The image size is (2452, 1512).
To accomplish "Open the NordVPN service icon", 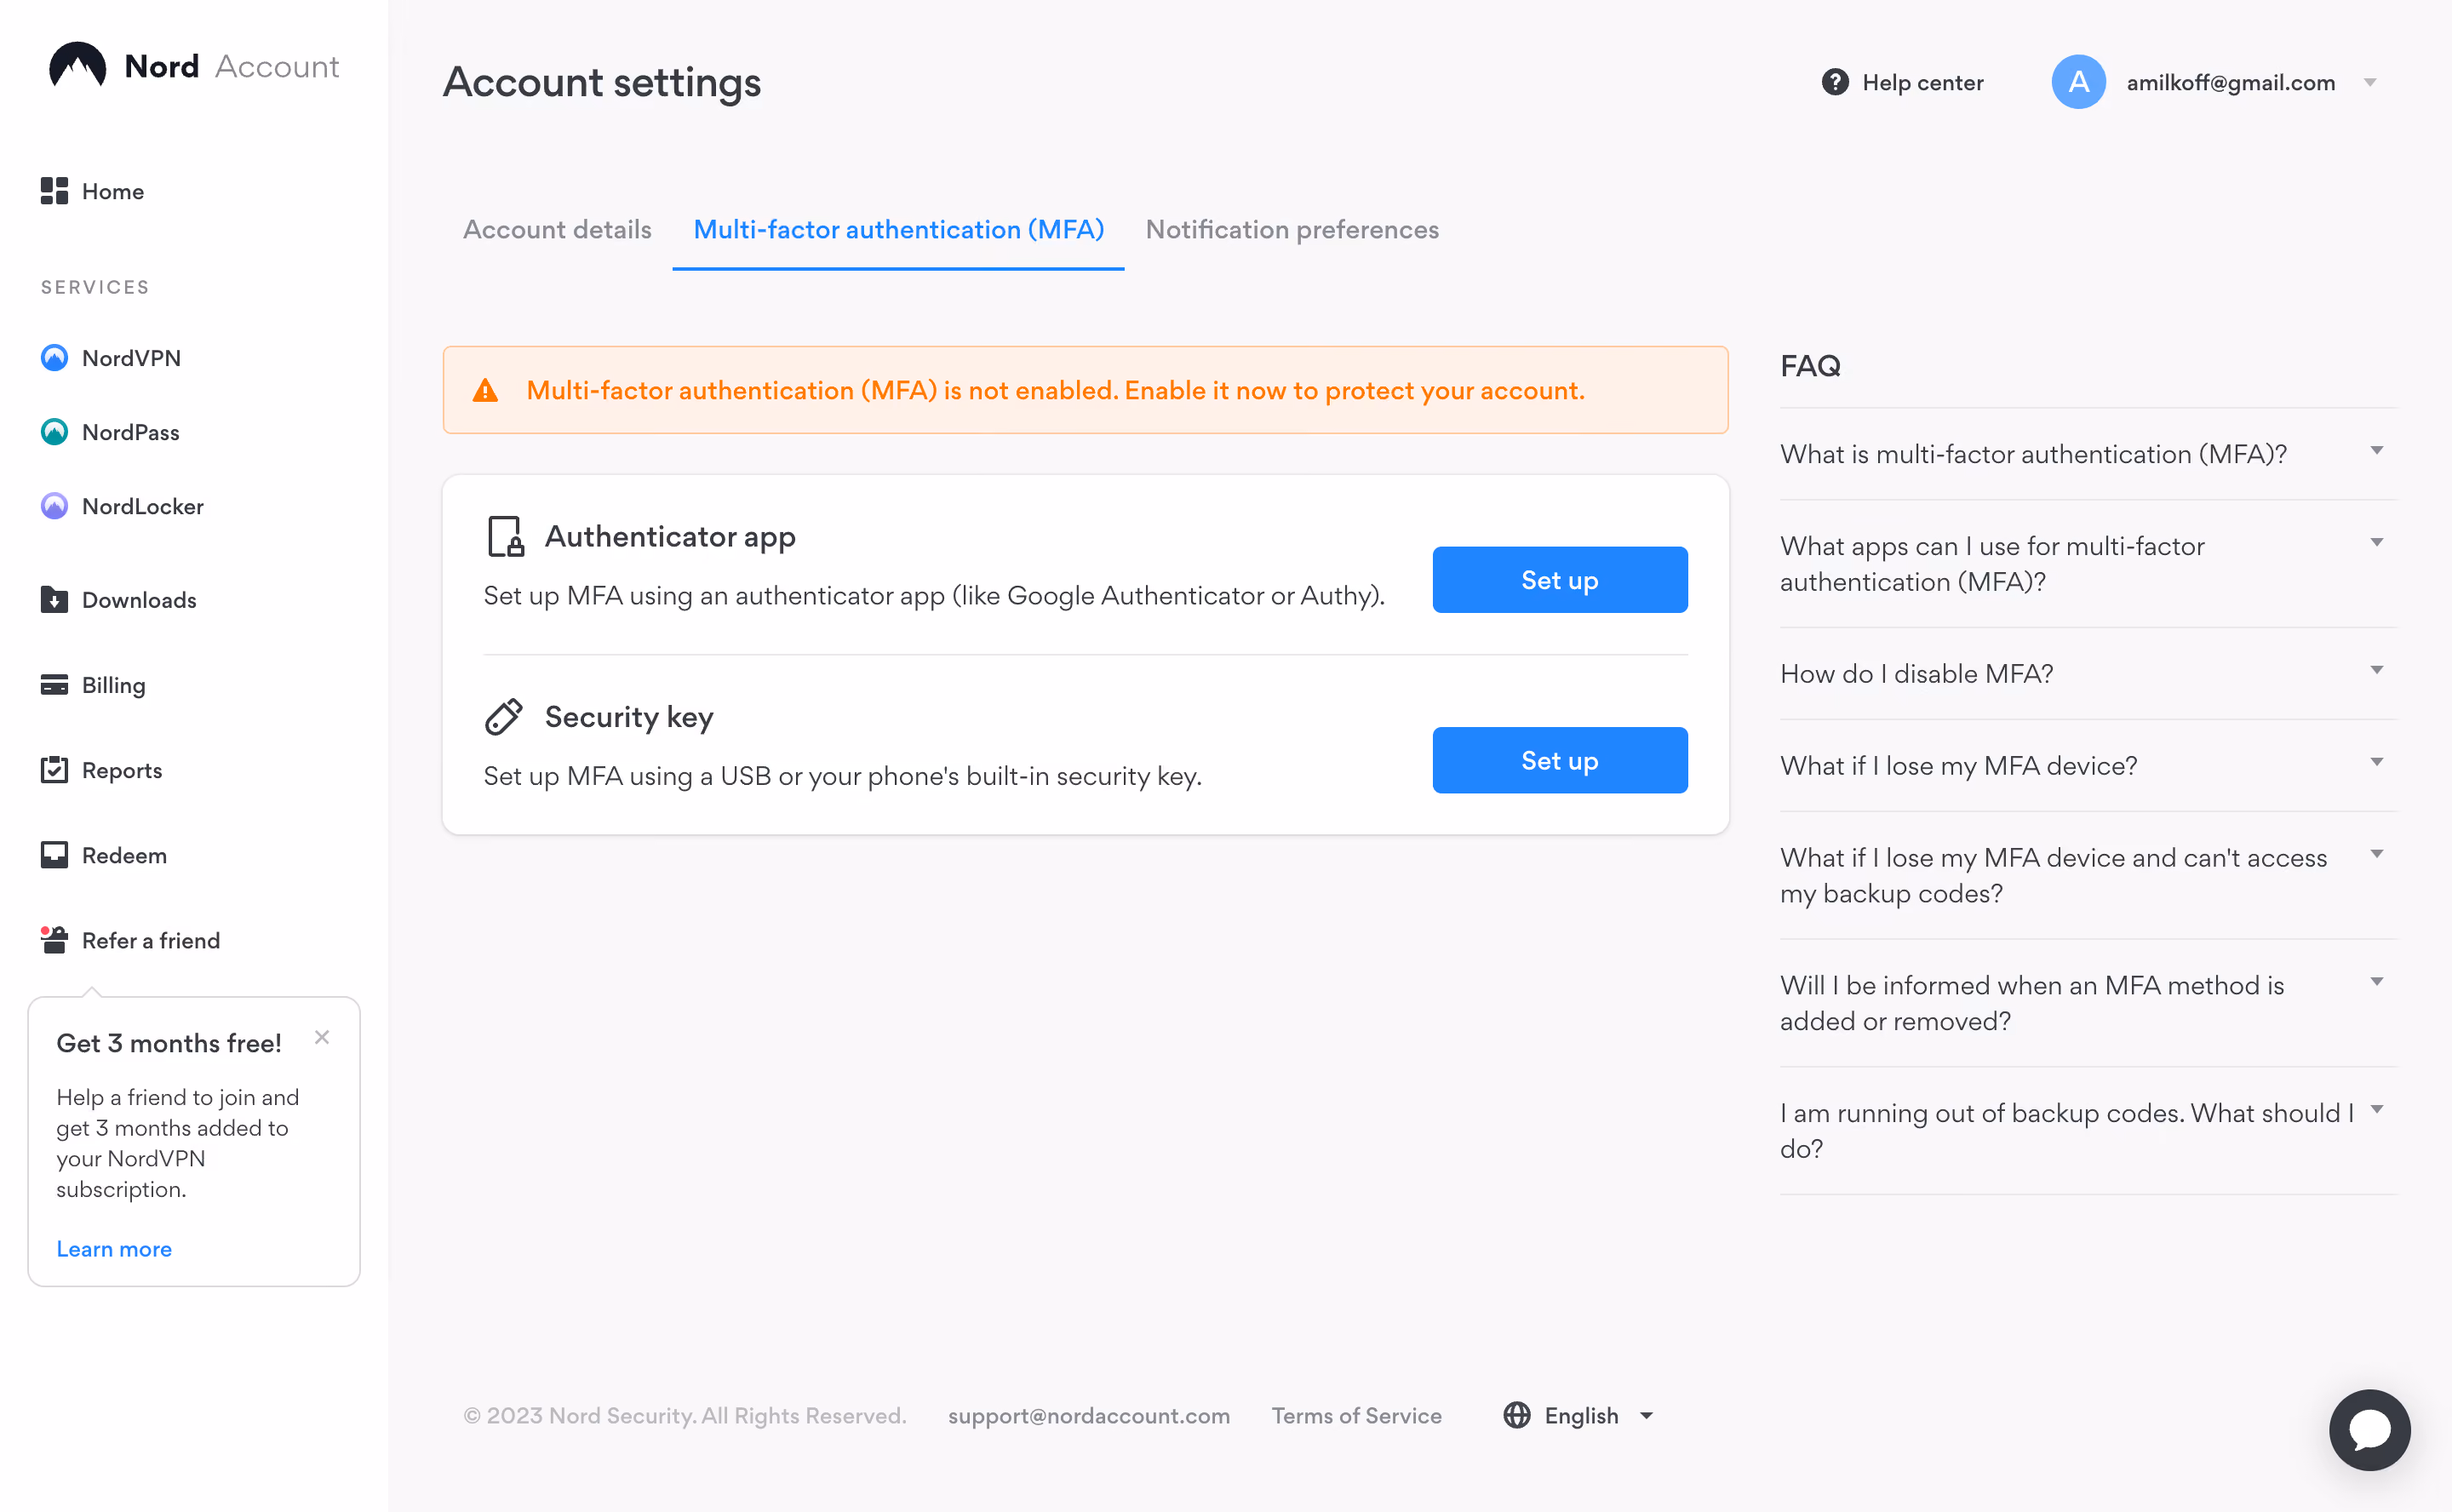I will 54,358.
